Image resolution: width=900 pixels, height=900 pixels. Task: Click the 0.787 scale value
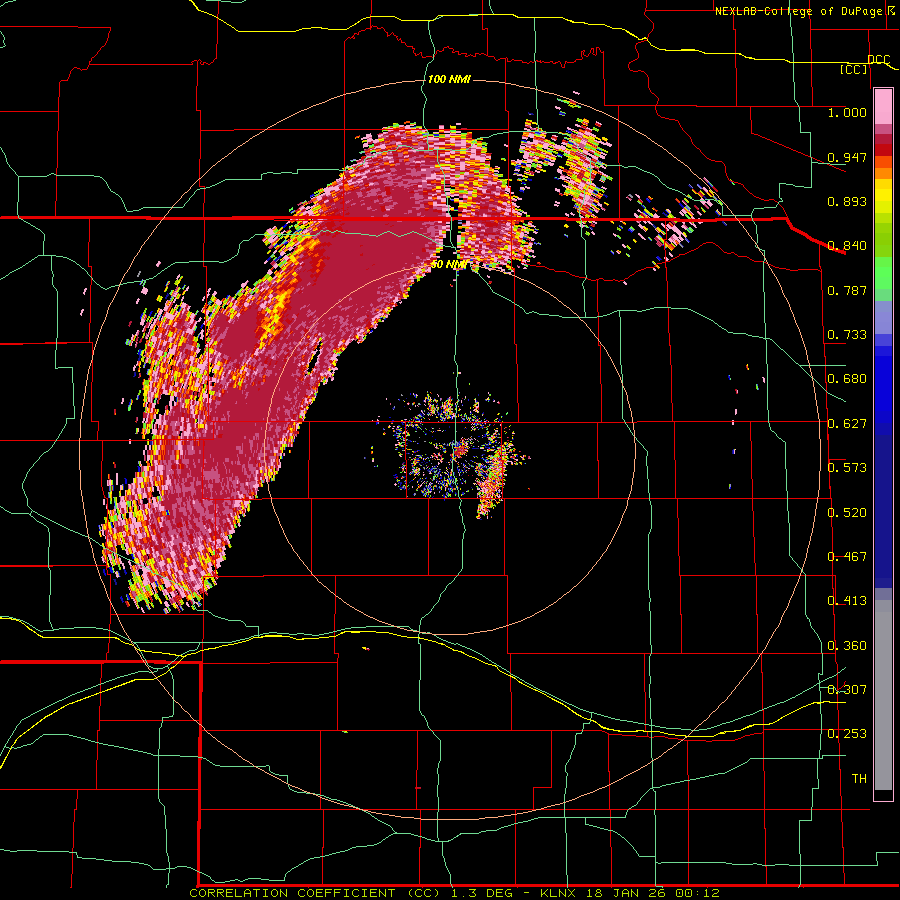pos(847,290)
